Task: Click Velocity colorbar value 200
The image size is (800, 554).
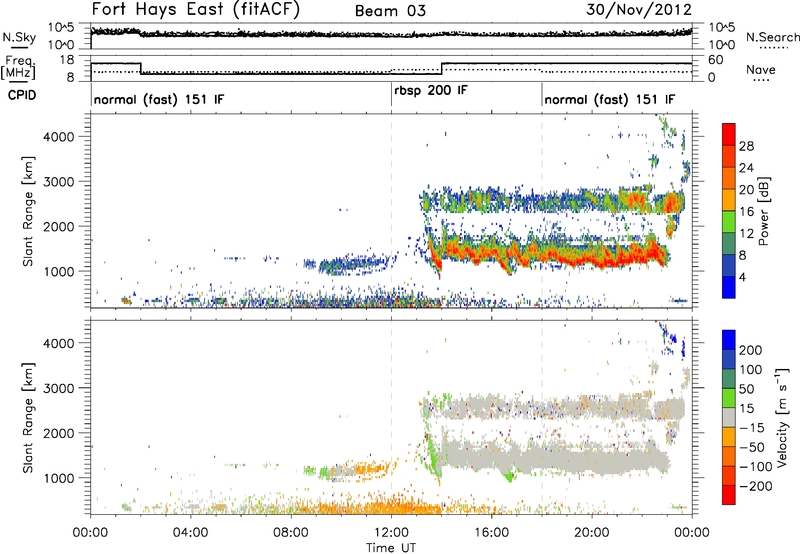Action: pos(750,350)
